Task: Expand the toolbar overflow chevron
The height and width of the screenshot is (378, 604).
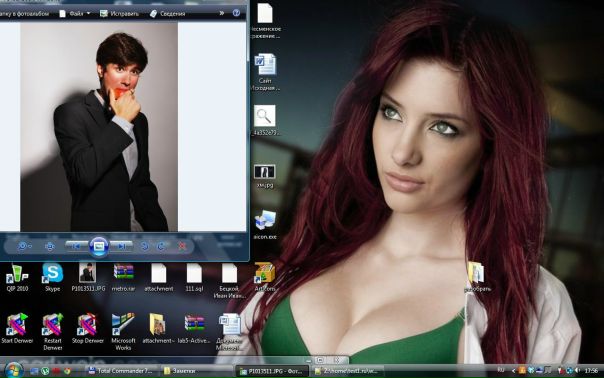Action: click(221, 13)
